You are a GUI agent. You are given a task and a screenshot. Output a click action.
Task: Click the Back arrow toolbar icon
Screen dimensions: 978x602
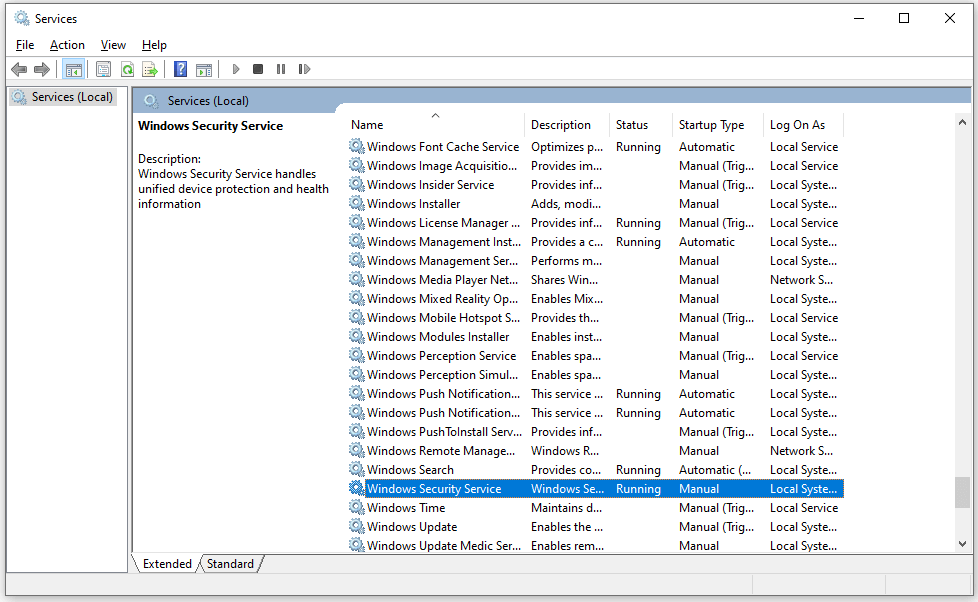click(x=19, y=69)
